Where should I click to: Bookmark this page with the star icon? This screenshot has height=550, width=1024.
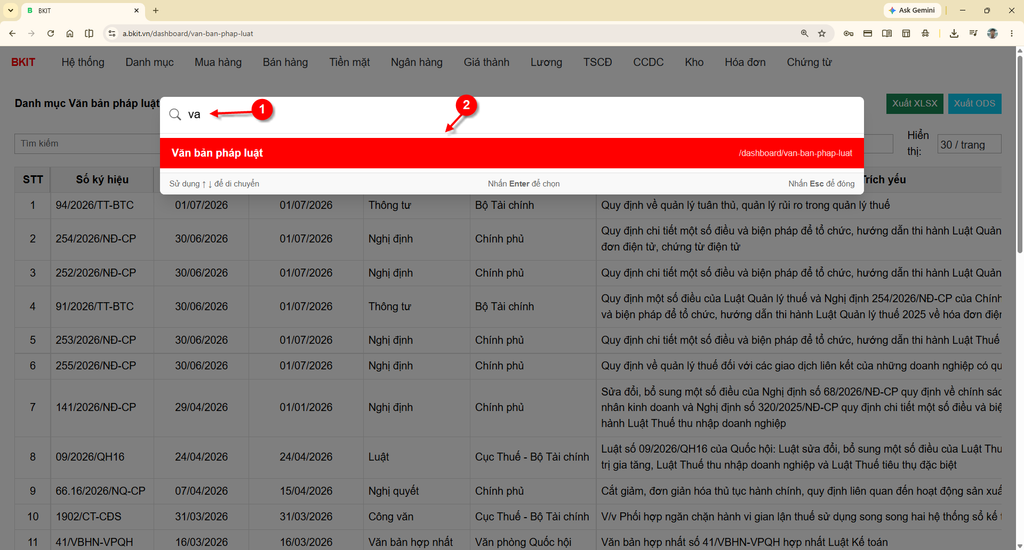tap(822, 33)
